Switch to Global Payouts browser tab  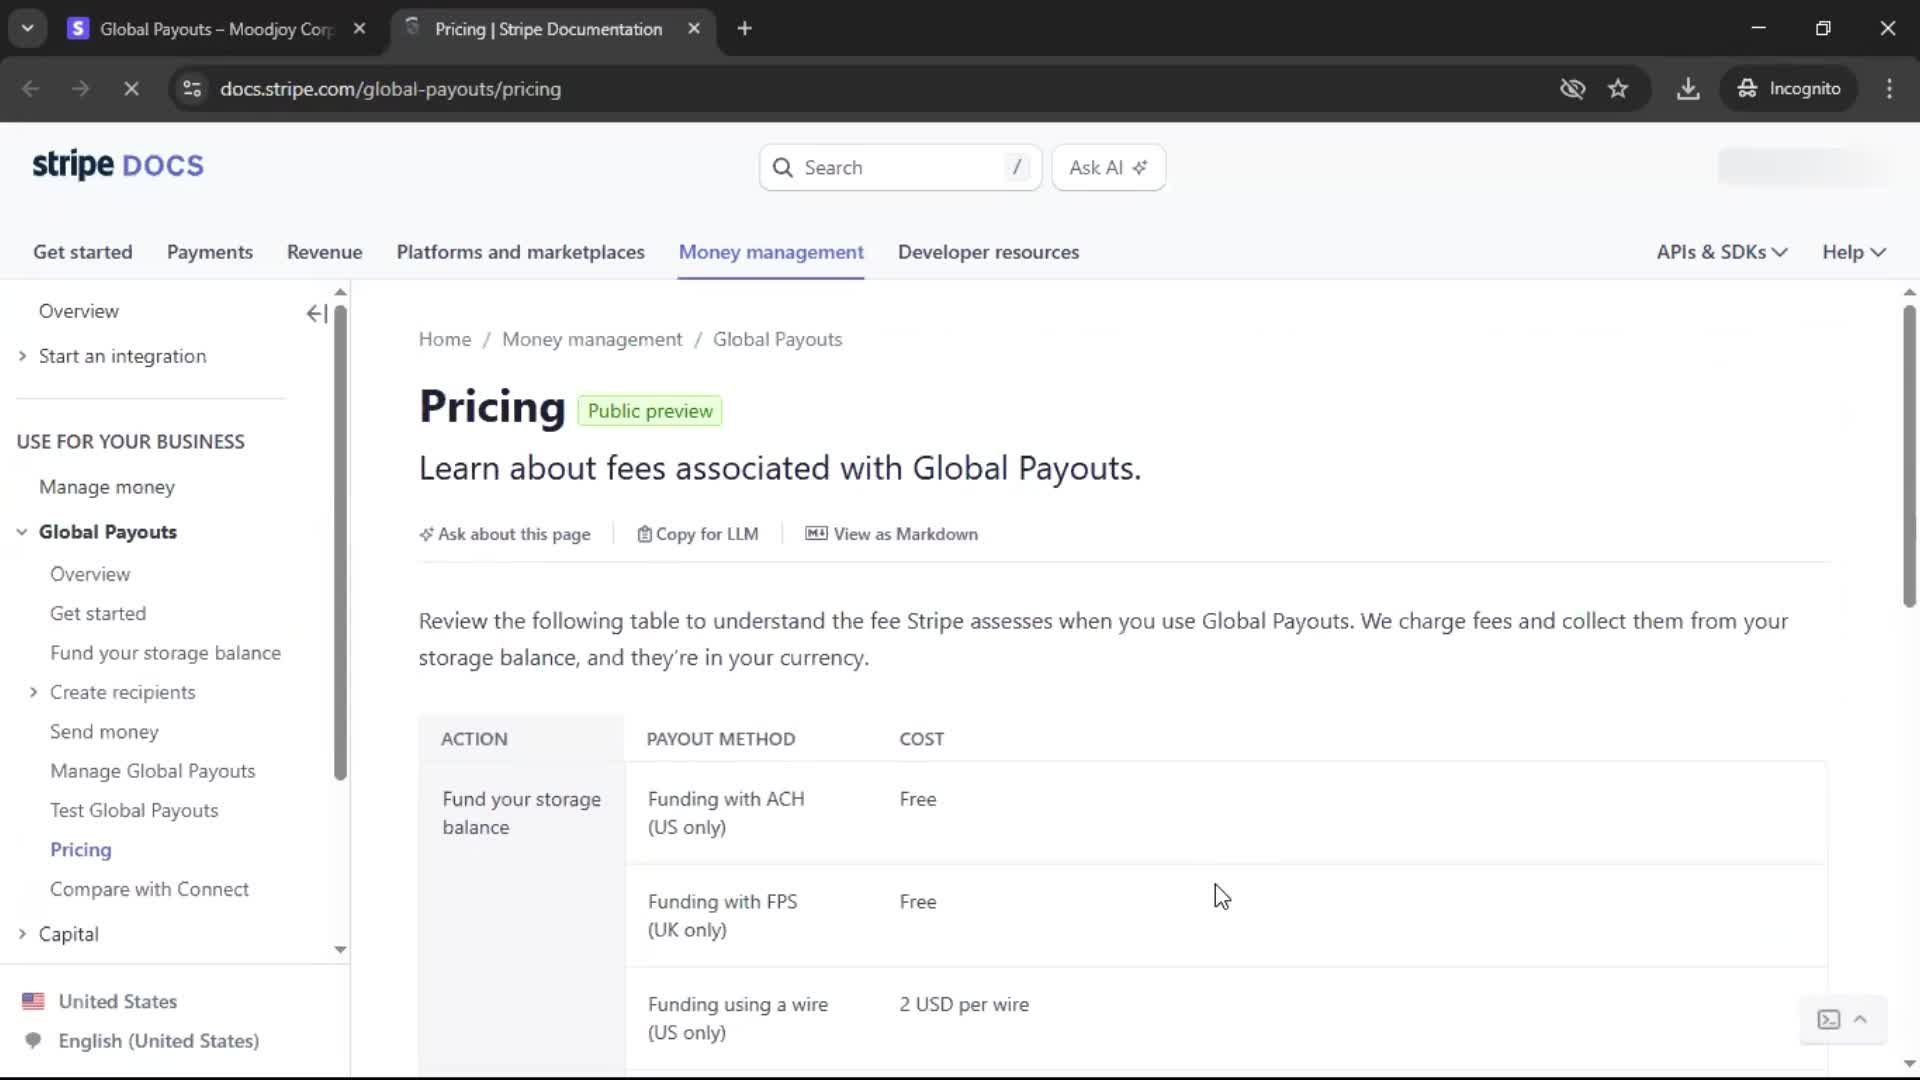[215, 29]
